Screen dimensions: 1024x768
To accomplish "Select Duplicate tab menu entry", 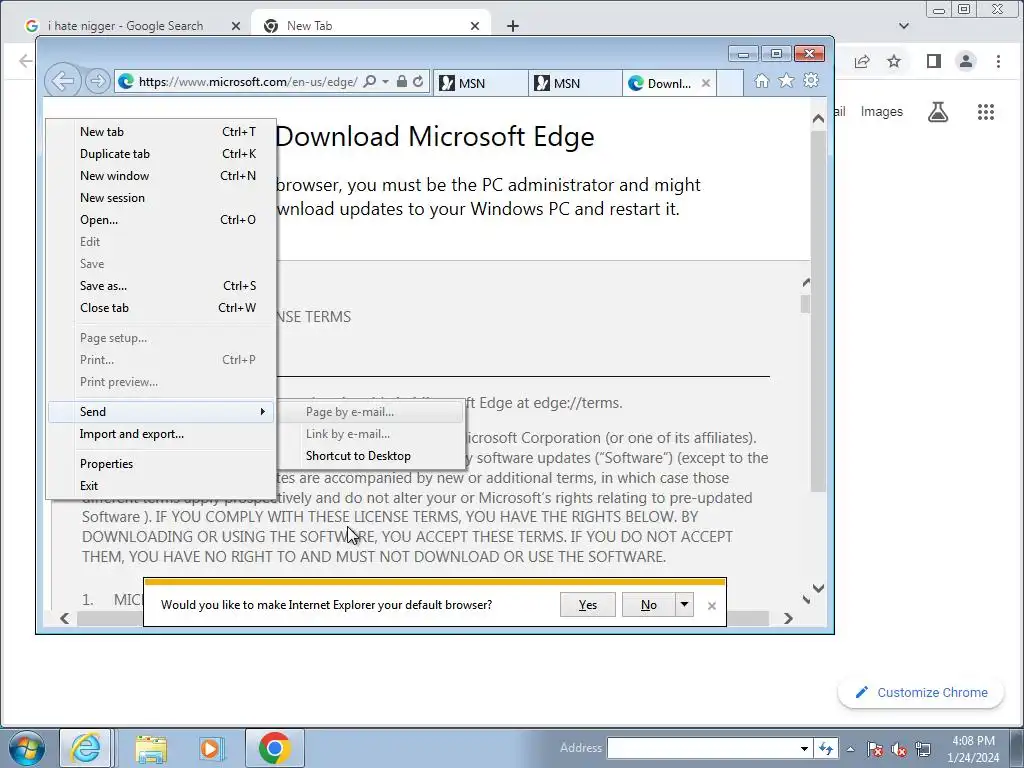I will click(161, 154).
